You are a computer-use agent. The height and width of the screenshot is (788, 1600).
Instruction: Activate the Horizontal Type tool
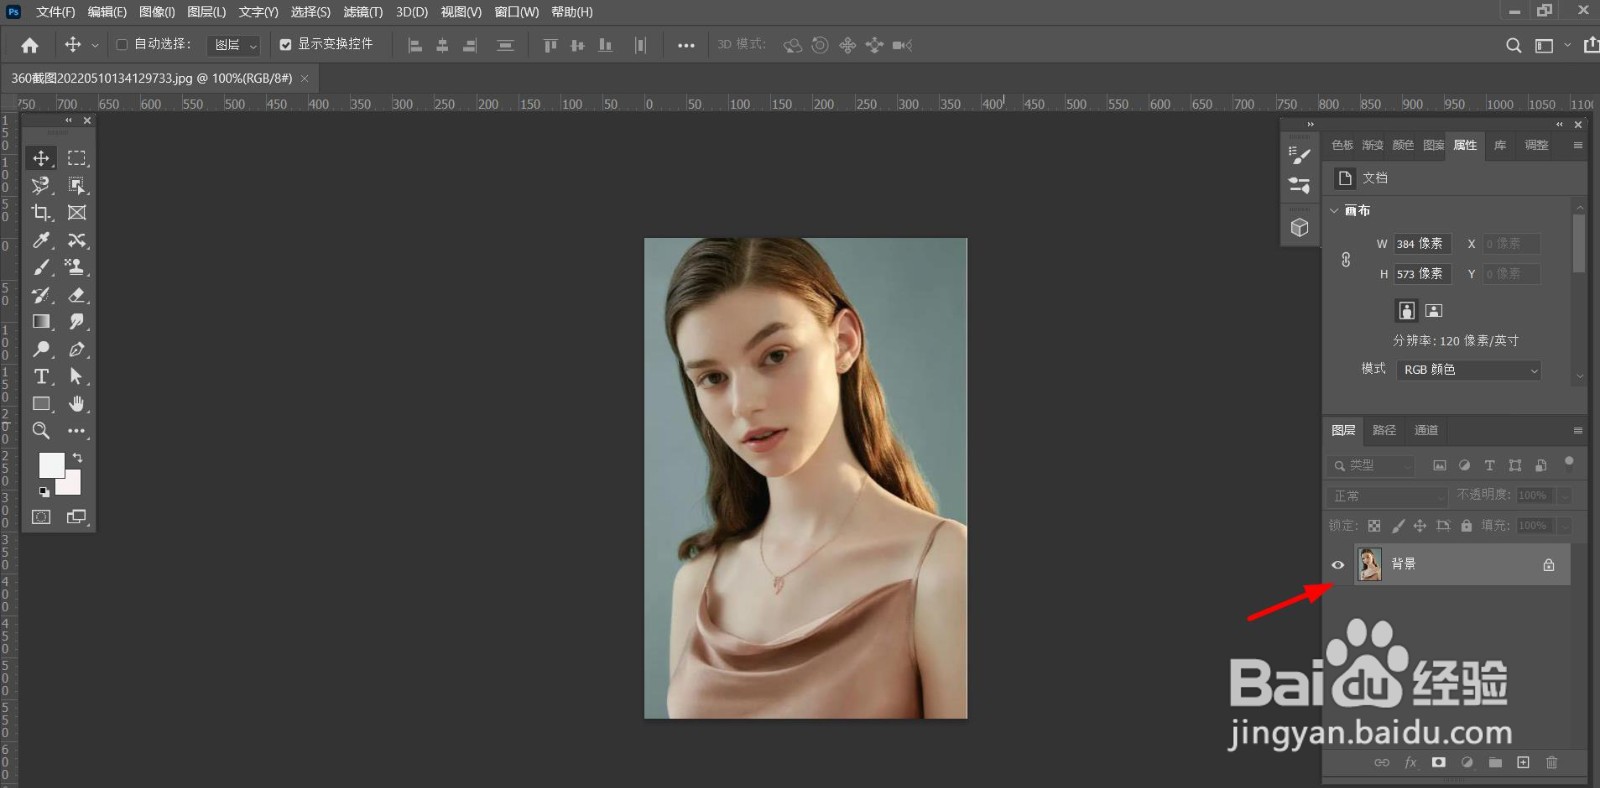point(41,377)
